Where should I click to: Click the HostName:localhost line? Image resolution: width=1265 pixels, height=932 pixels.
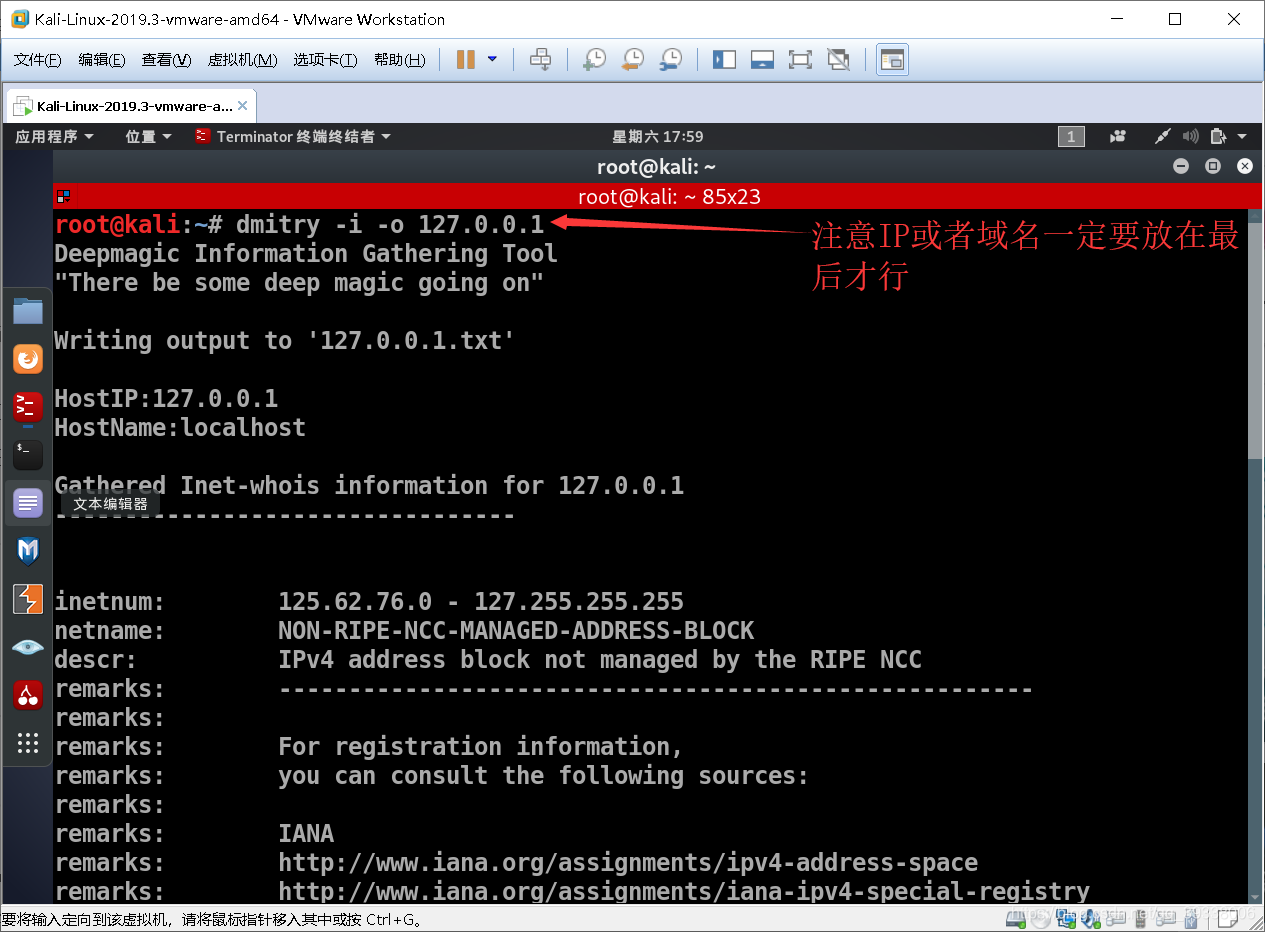tap(180, 428)
